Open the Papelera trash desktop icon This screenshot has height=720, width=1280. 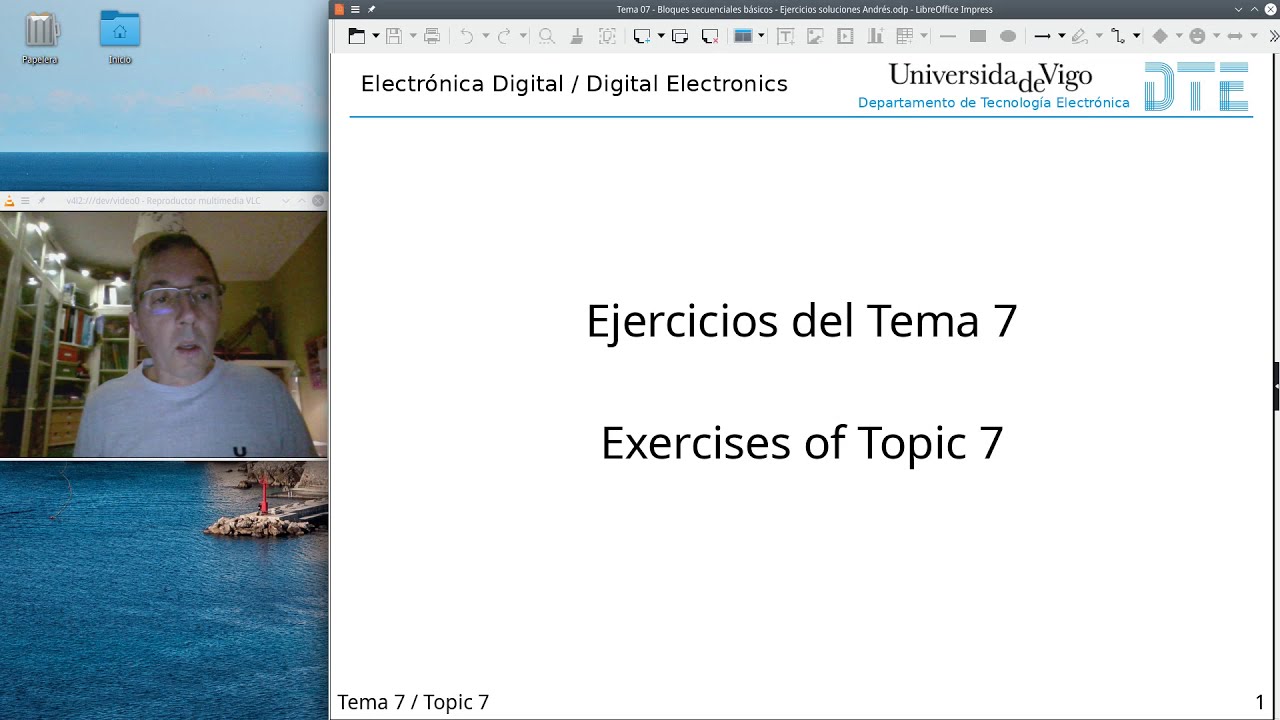point(40,38)
